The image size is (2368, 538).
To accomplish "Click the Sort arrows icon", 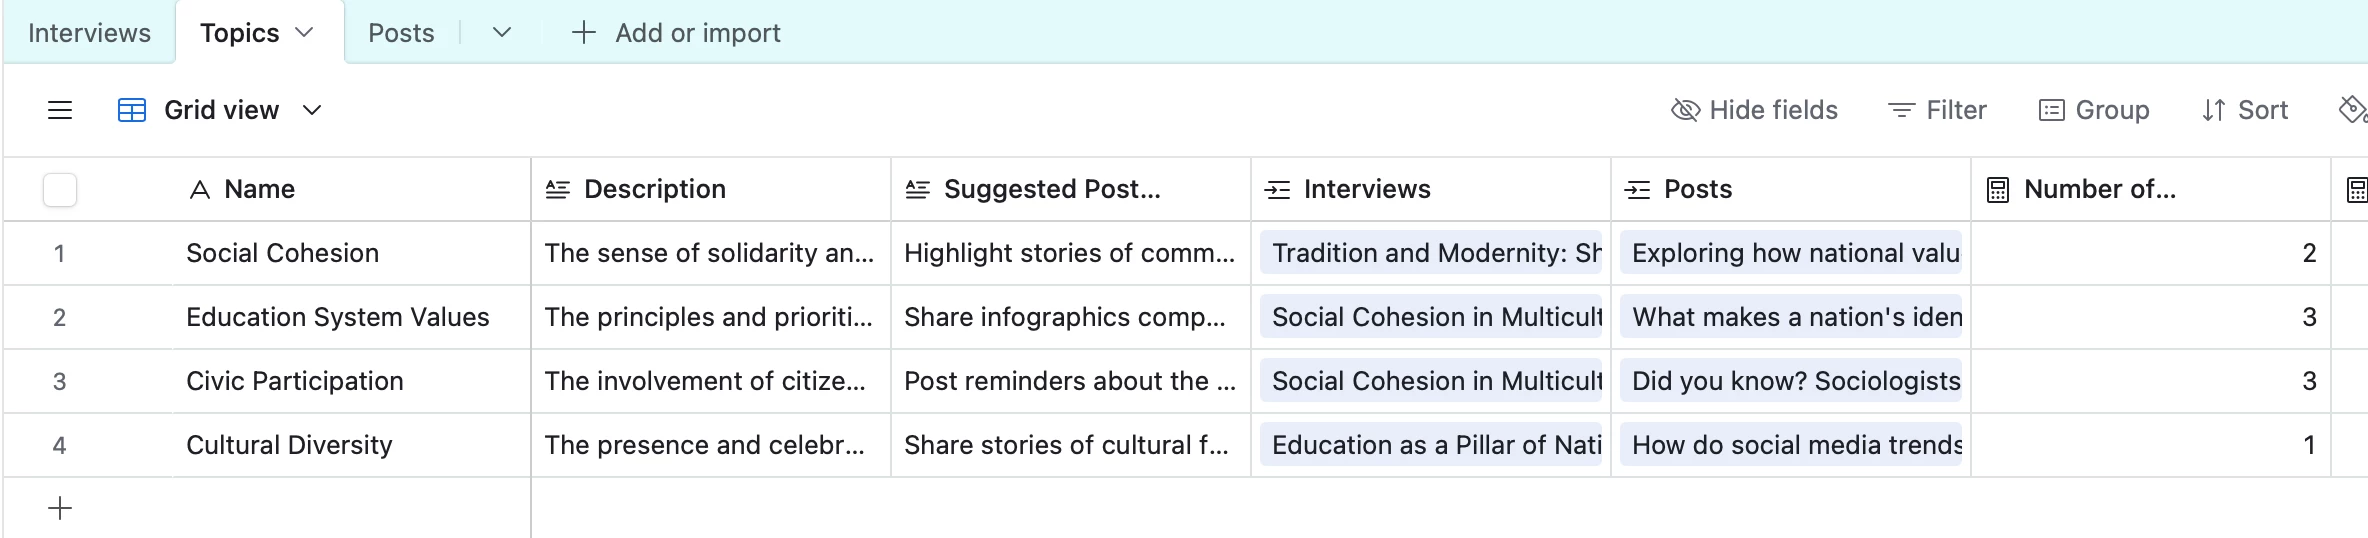I will tap(2213, 110).
